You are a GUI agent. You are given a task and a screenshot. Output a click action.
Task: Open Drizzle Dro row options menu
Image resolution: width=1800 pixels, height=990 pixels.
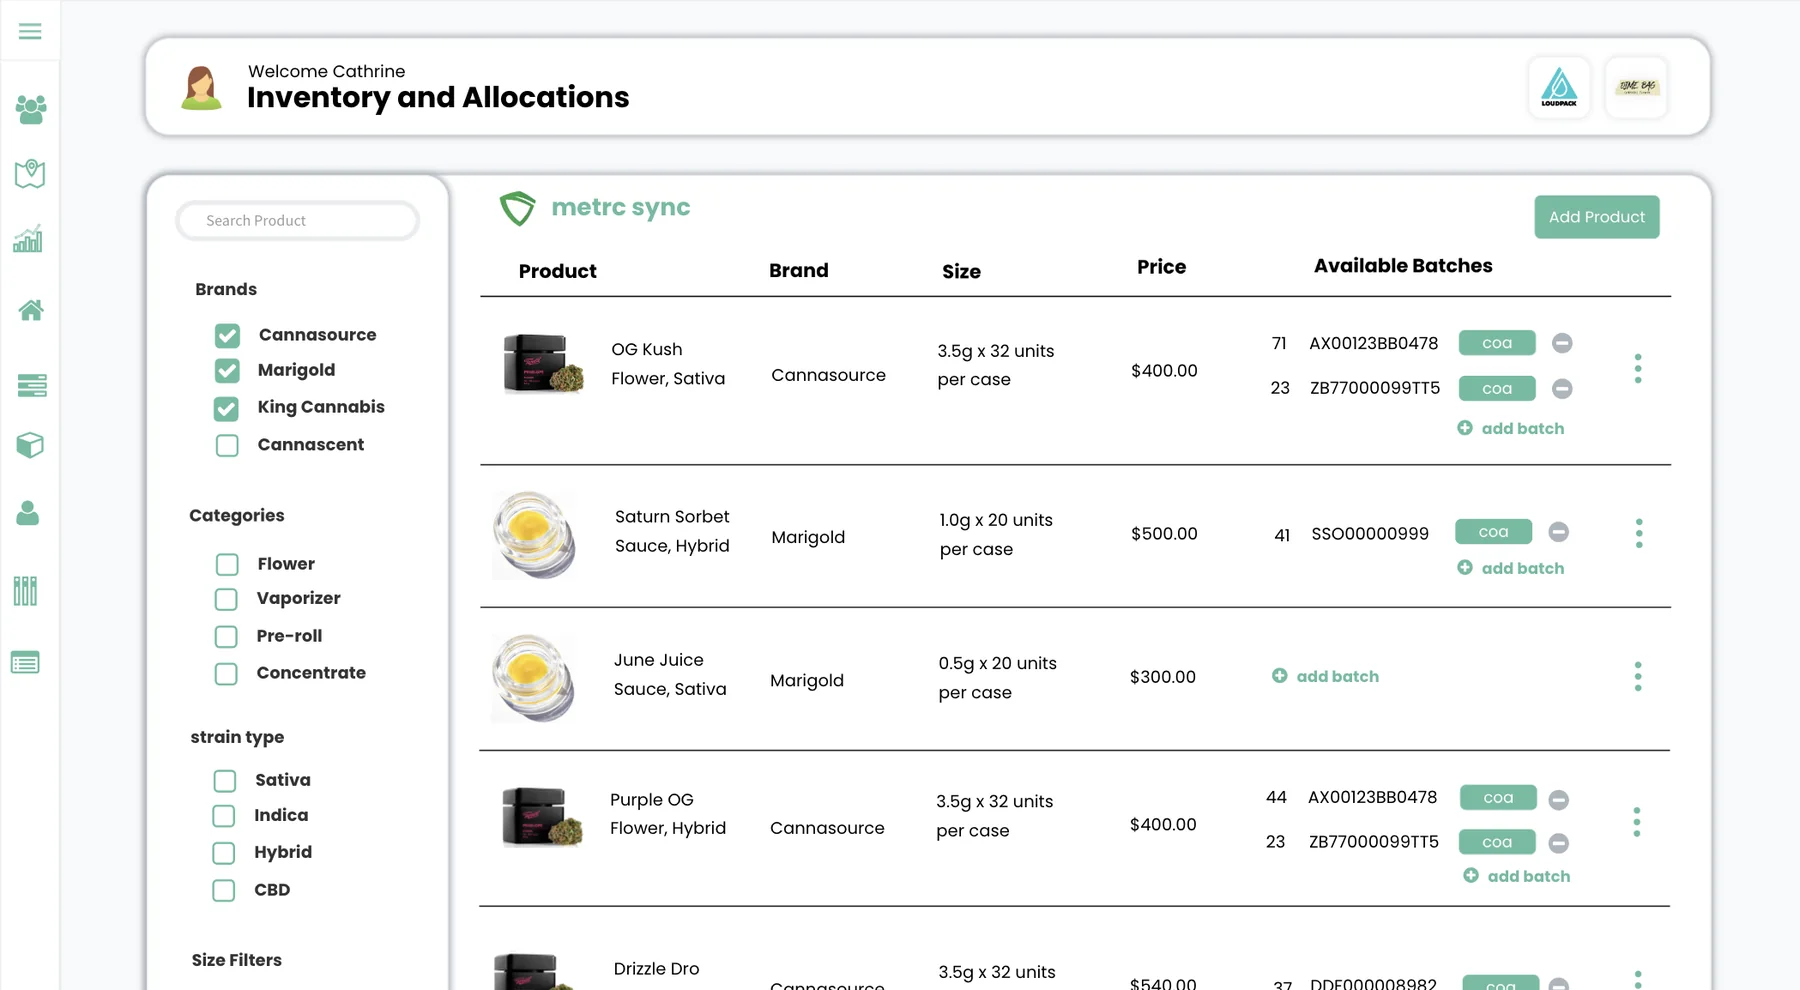(1638, 980)
